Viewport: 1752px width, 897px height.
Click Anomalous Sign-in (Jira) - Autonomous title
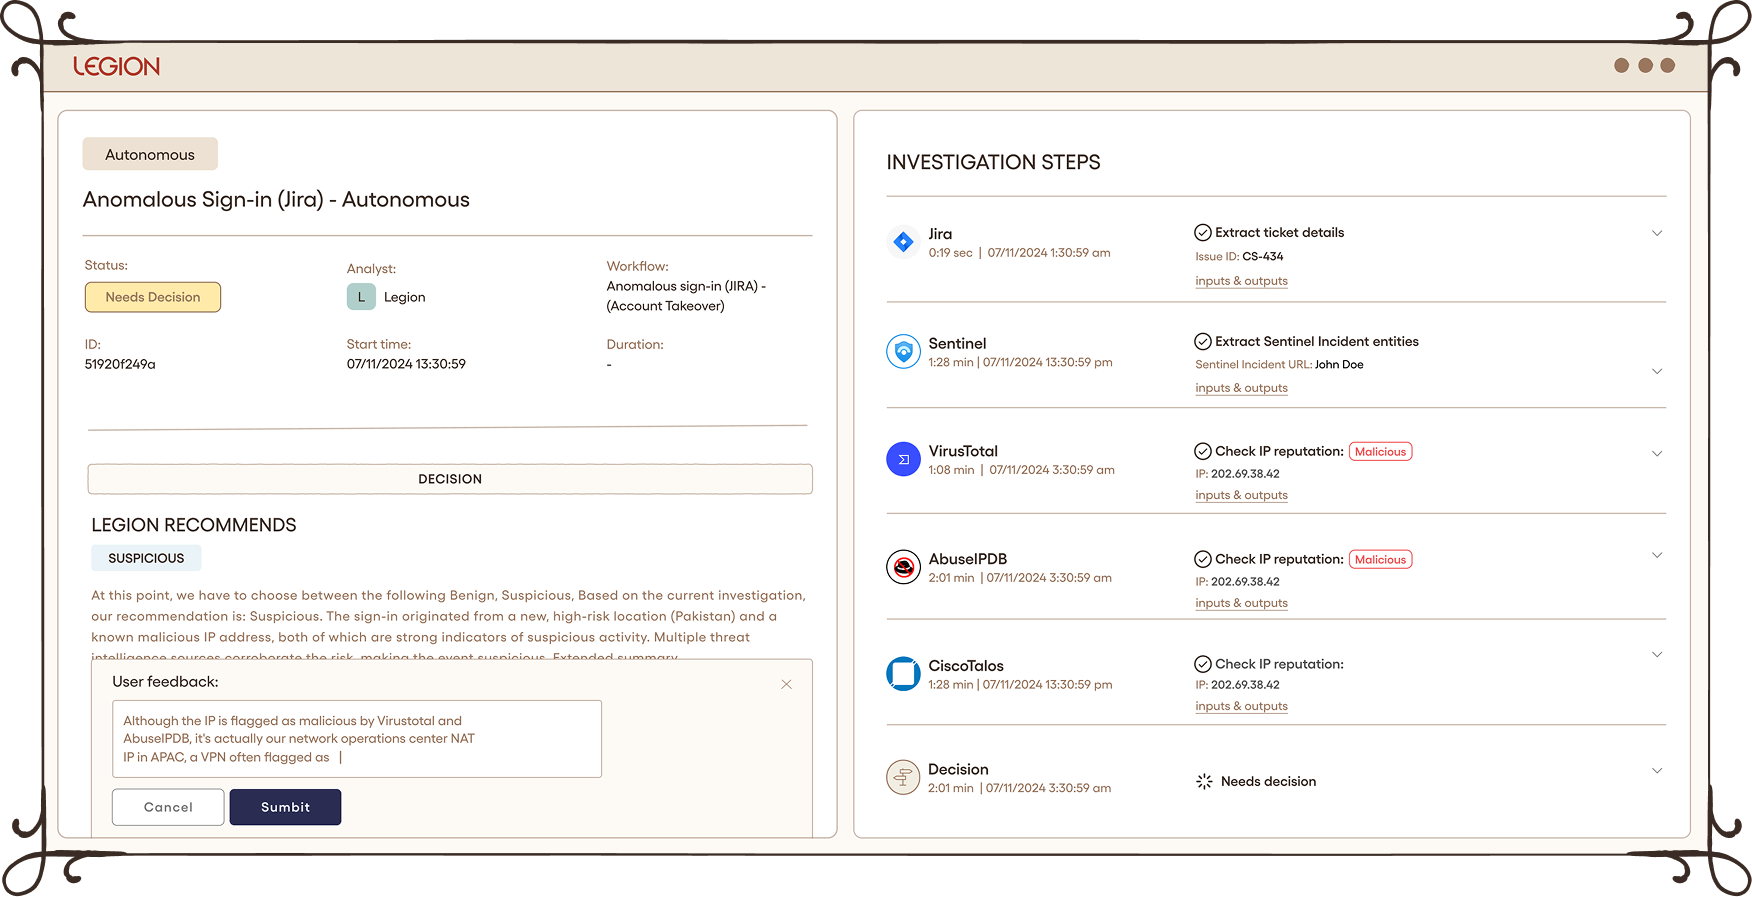pos(276,200)
